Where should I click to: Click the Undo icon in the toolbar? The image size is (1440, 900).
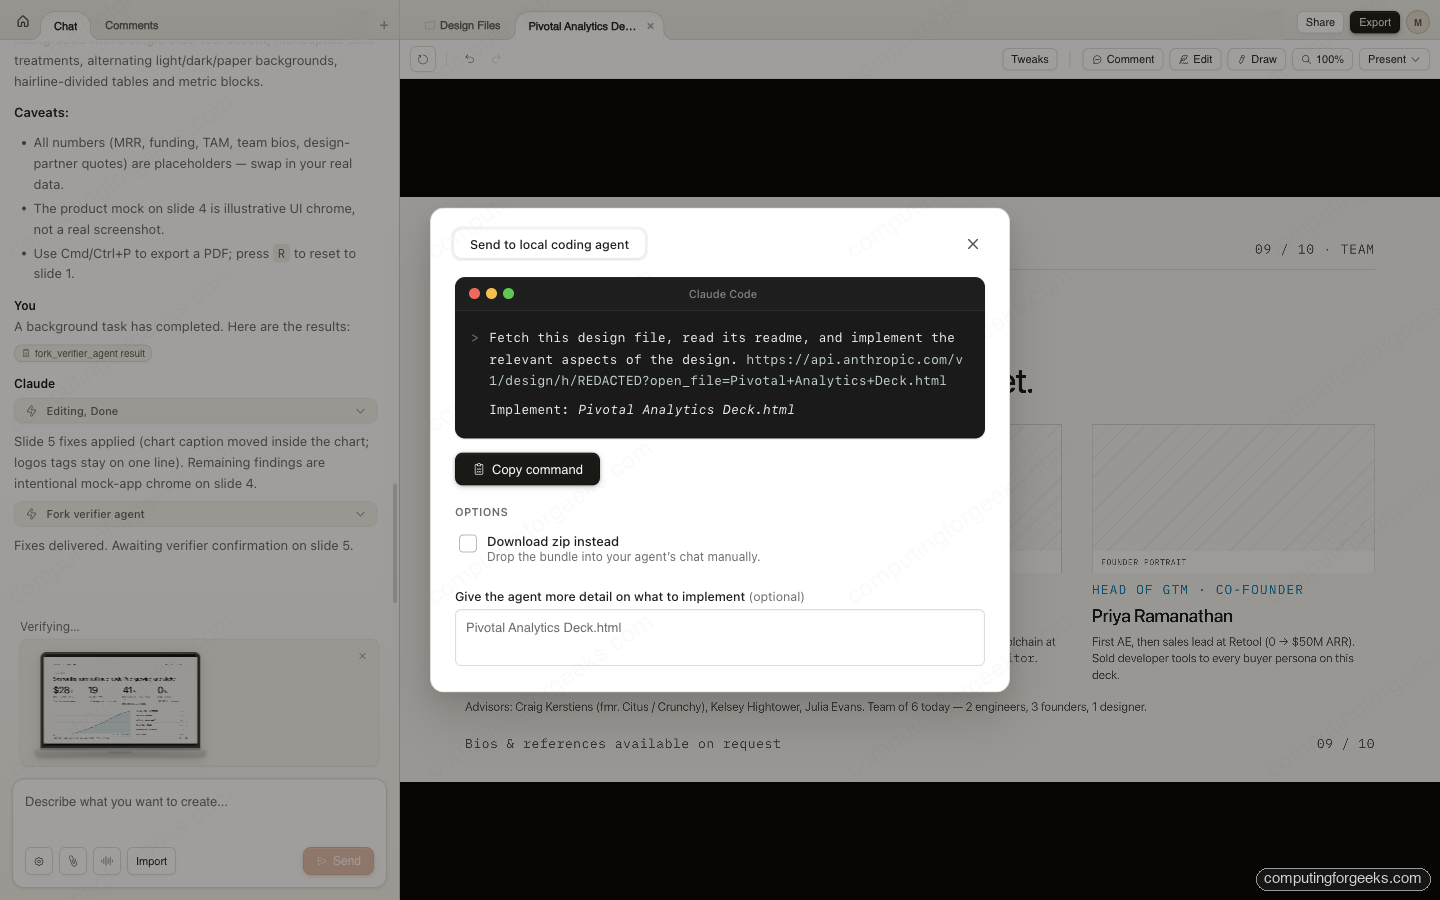[x=468, y=59]
